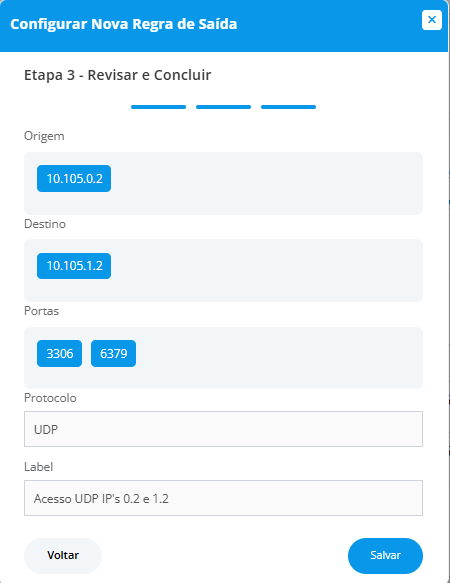Select the port 6379 chip

(113, 353)
